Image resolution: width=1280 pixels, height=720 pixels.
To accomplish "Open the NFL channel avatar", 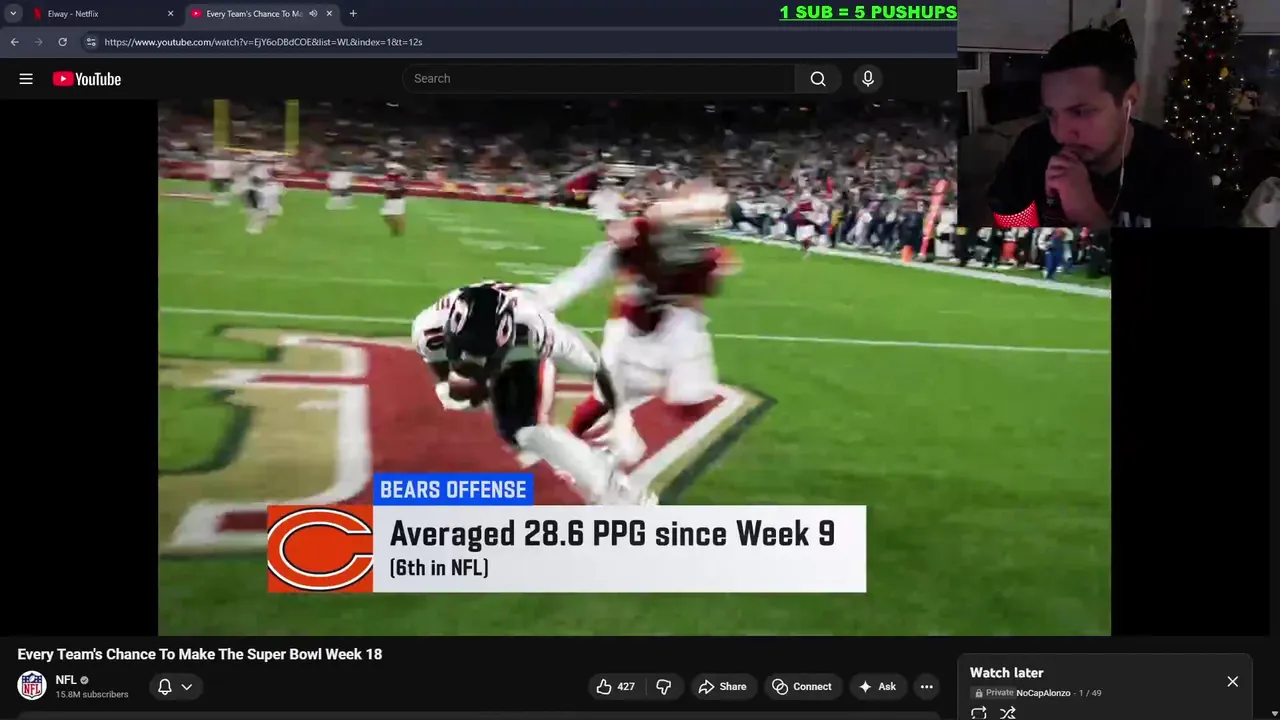I will [x=32, y=686].
